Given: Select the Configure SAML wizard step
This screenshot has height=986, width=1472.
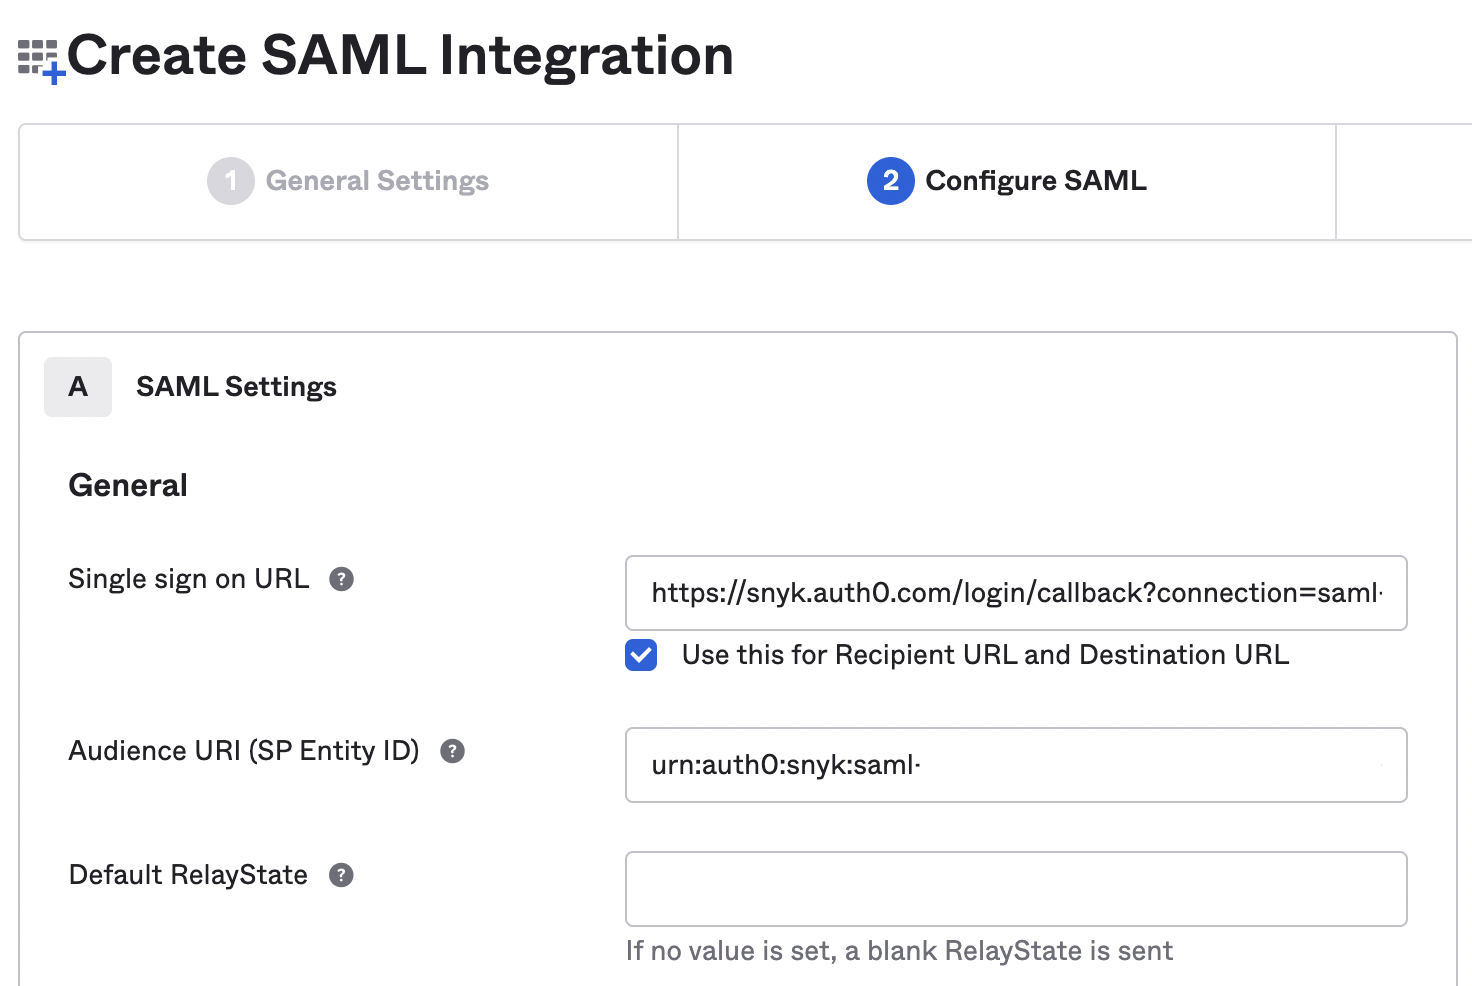Looking at the screenshot, I should 1036,181.
